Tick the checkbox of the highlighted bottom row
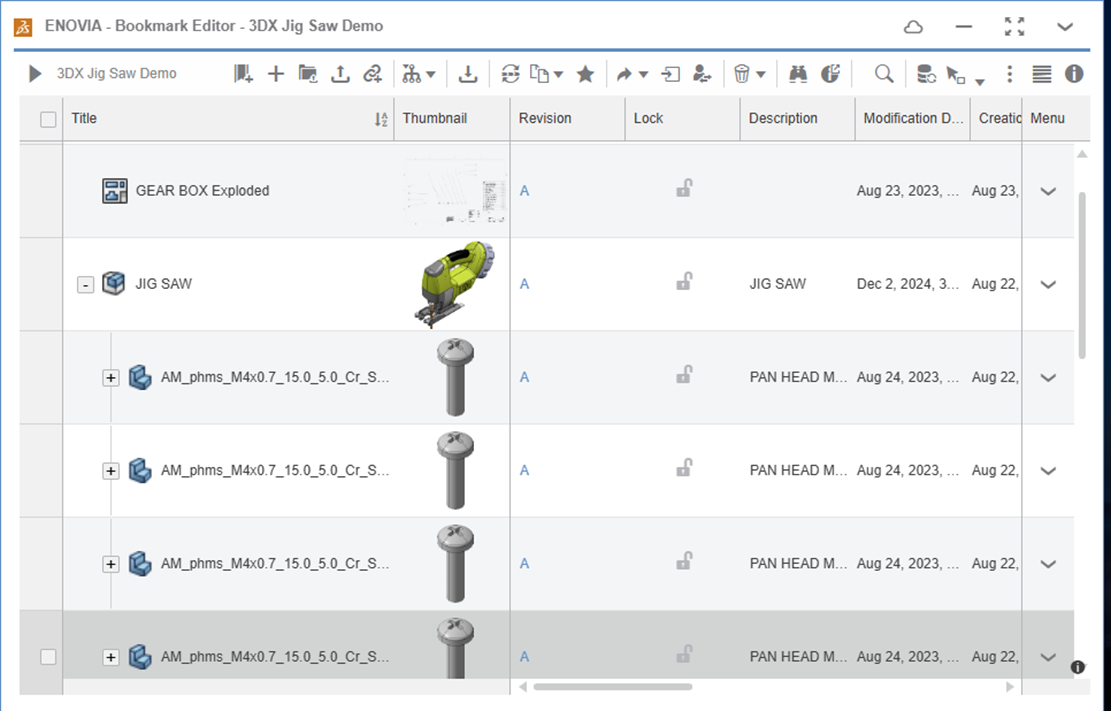This screenshot has height=711, width=1111. tap(48, 657)
